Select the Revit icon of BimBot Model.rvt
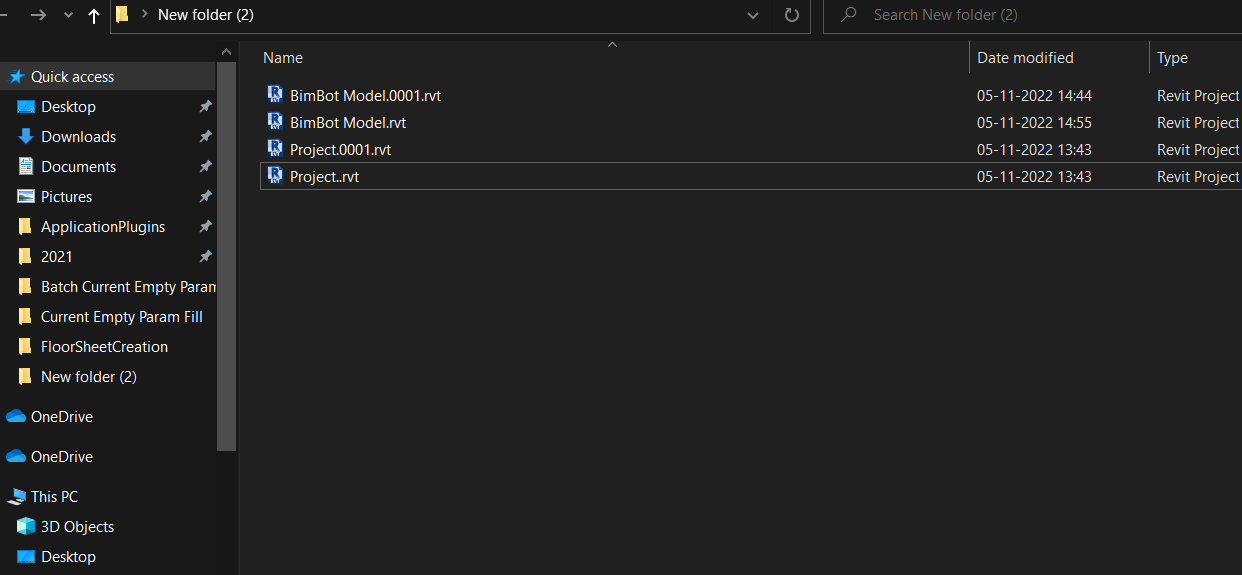Image resolution: width=1242 pixels, height=575 pixels. point(275,122)
